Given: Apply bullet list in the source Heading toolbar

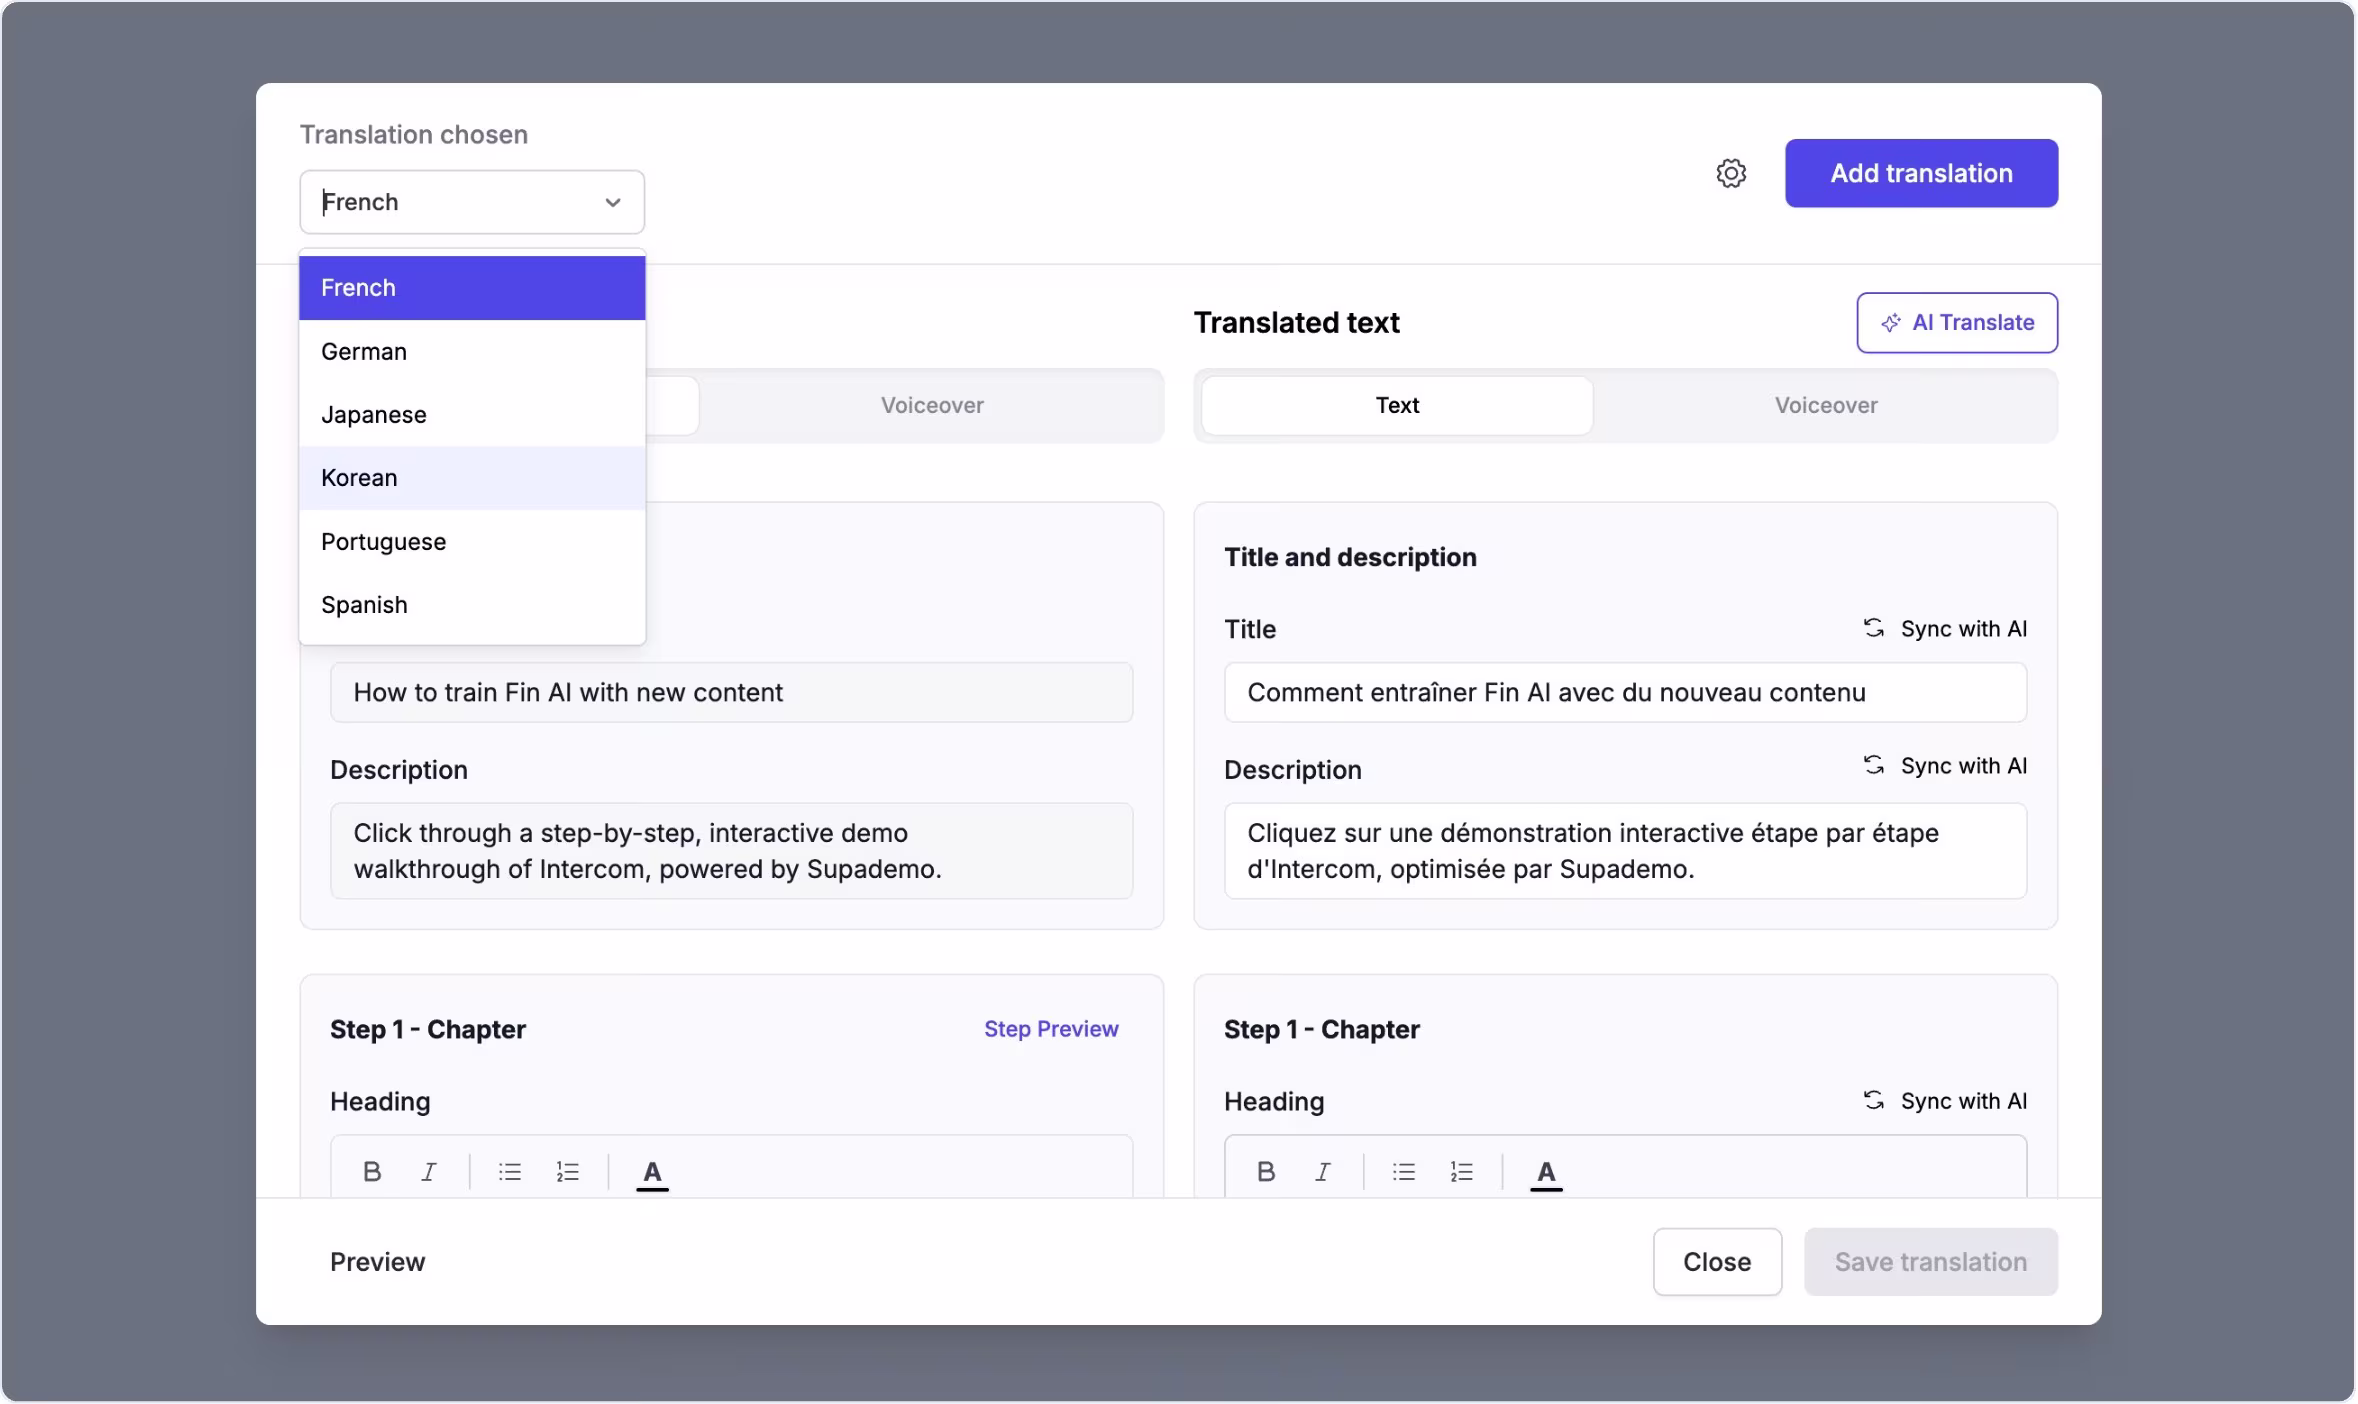Looking at the screenshot, I should pos(509,1170).
